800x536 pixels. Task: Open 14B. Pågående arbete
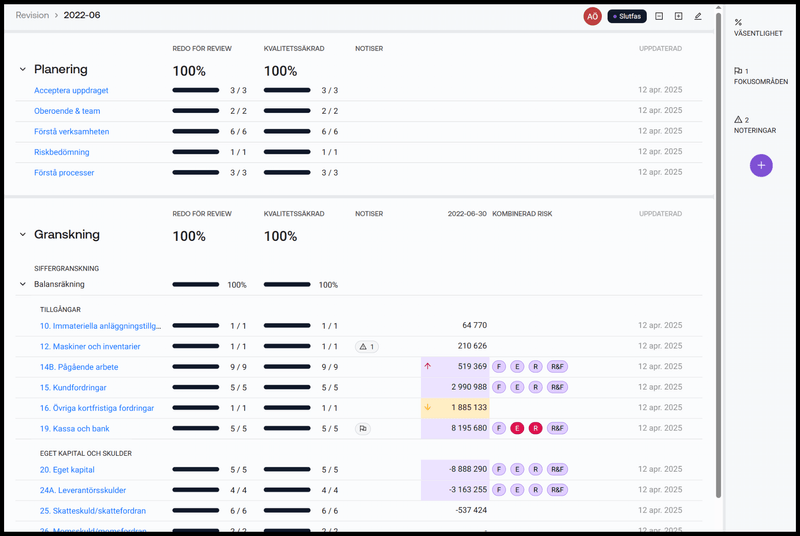point(79,367)
